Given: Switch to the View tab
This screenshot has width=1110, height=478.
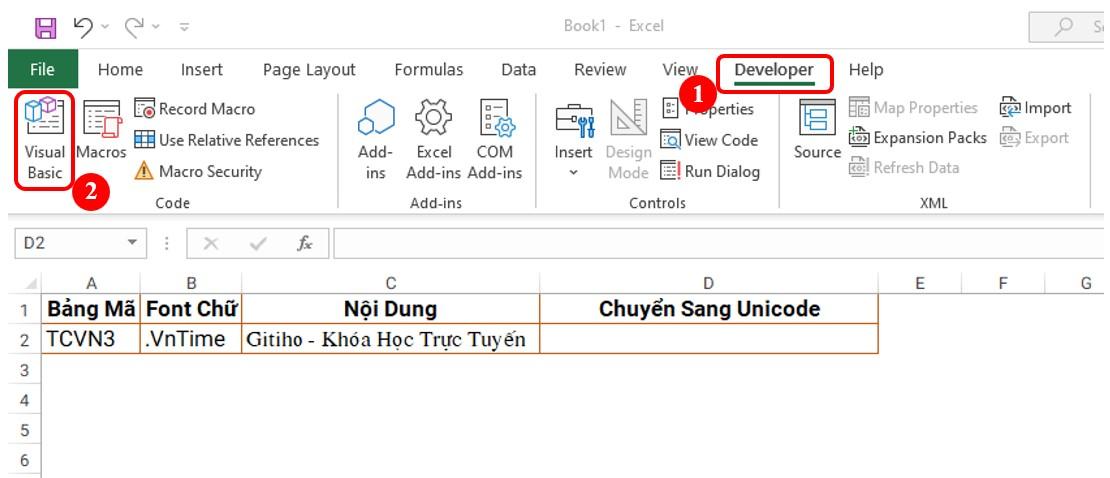Looking at the screenshot, I should tap(680, 69).
